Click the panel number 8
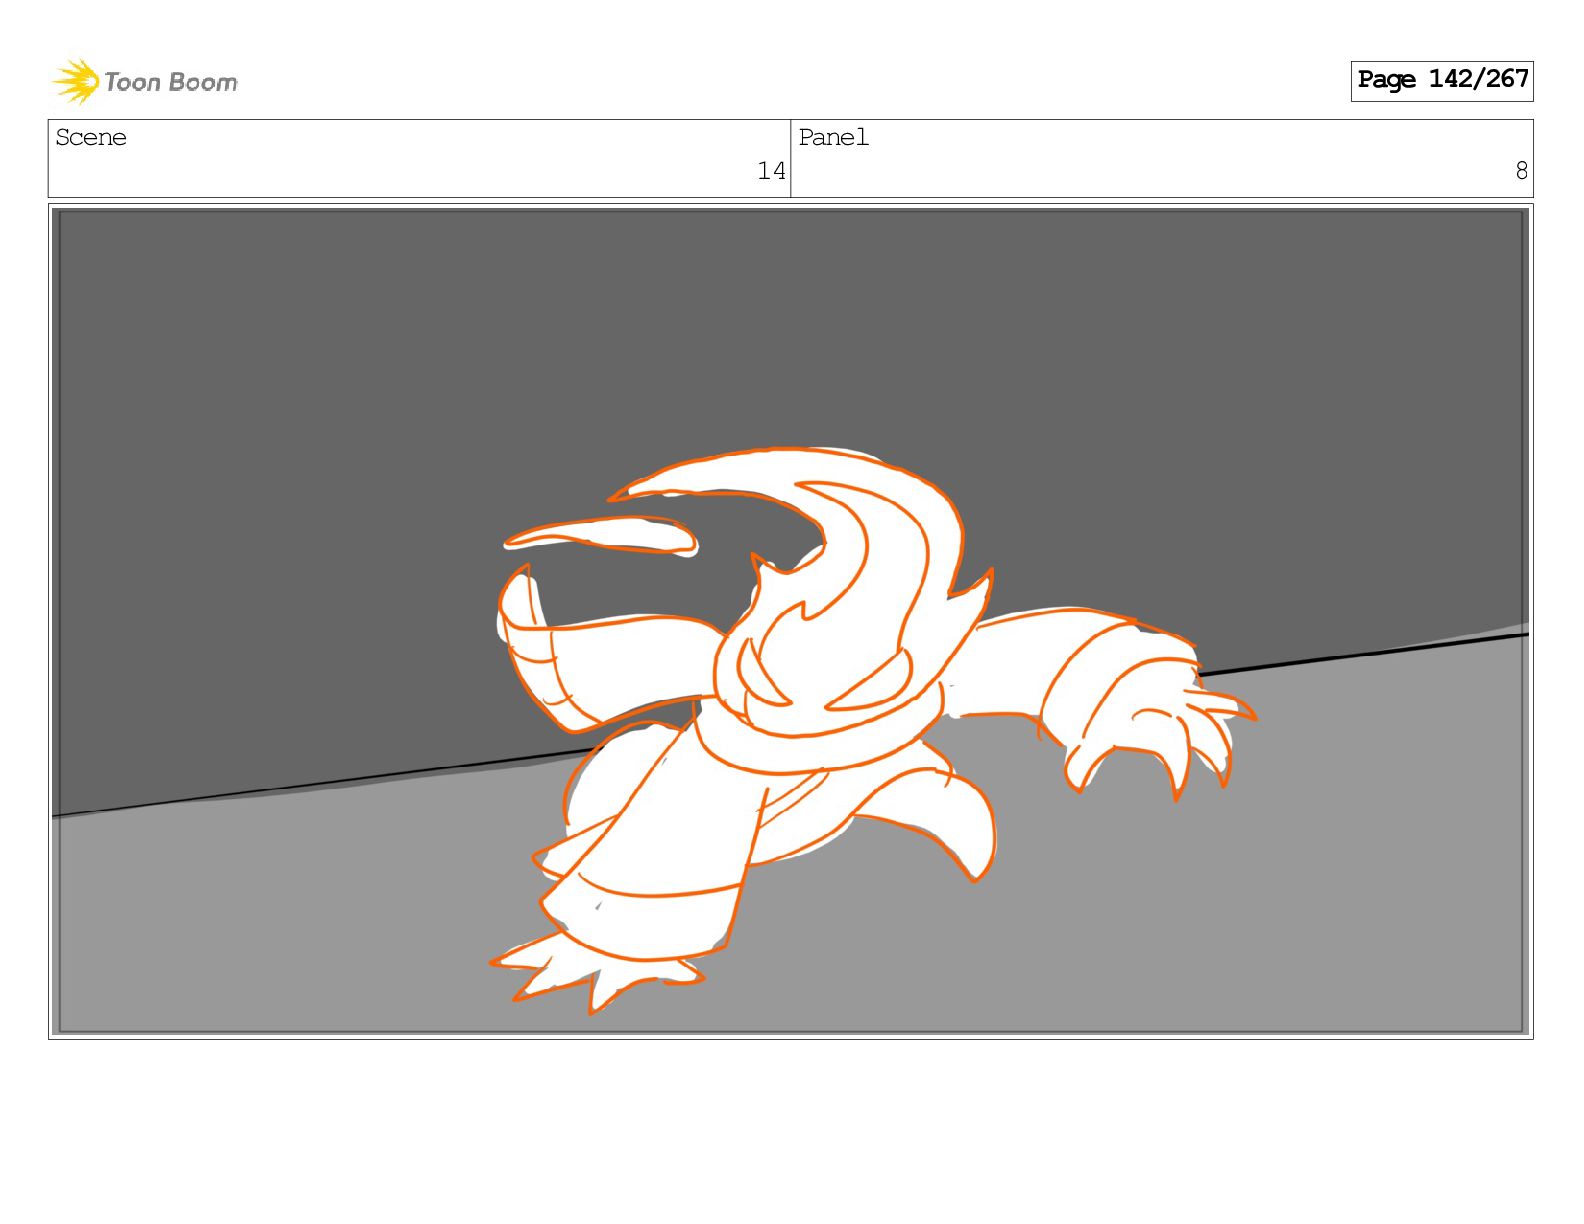 pyautogui.click(x=1521, y=171)
